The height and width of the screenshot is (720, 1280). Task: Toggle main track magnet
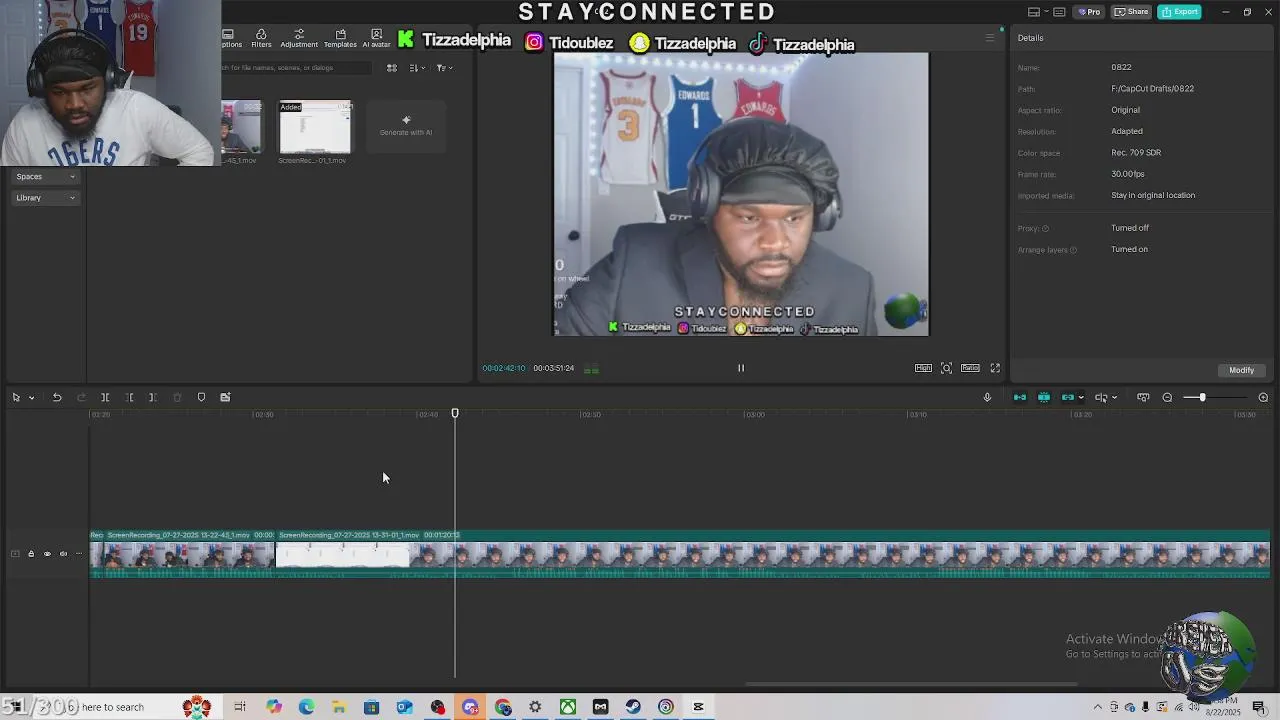pos(1020,398)
